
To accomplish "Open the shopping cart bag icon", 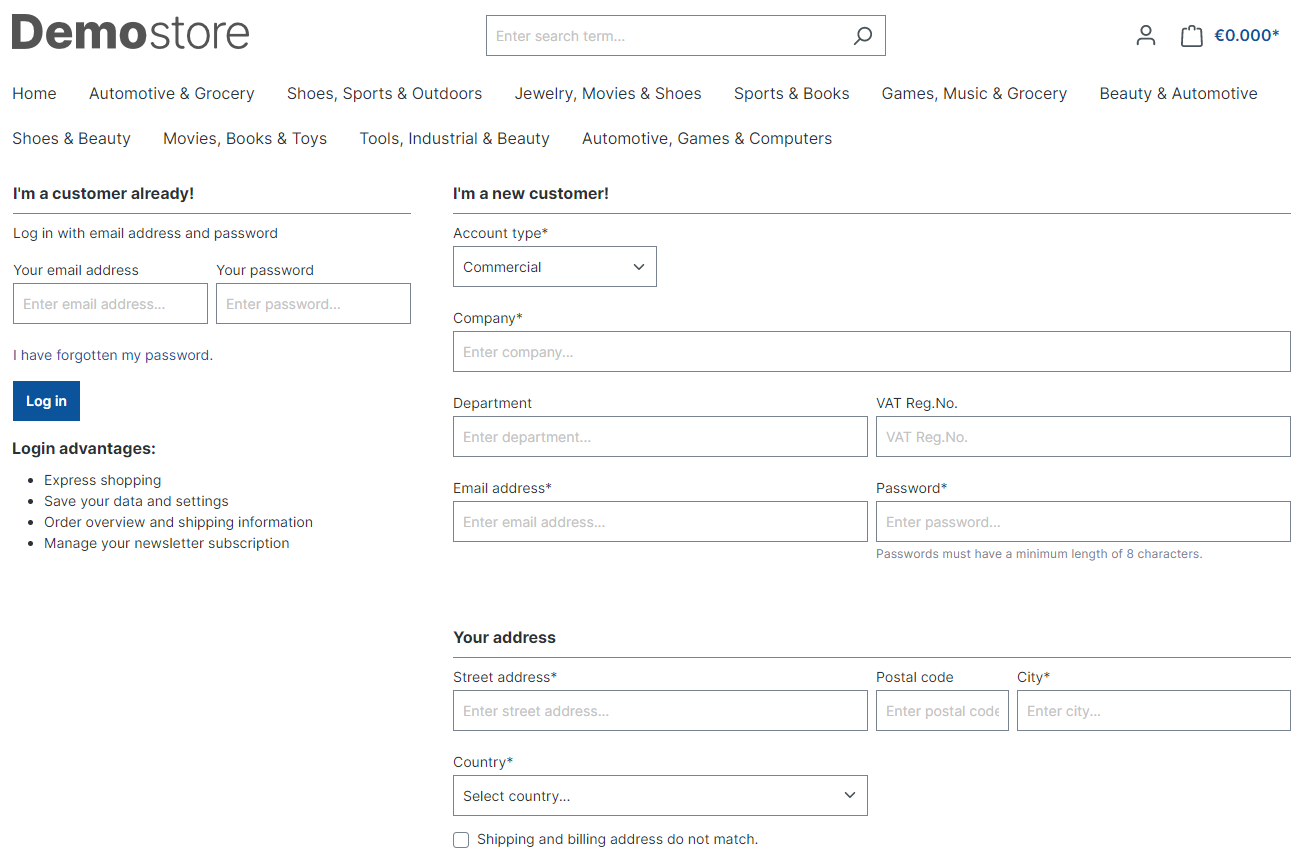I will point(1191,36).
